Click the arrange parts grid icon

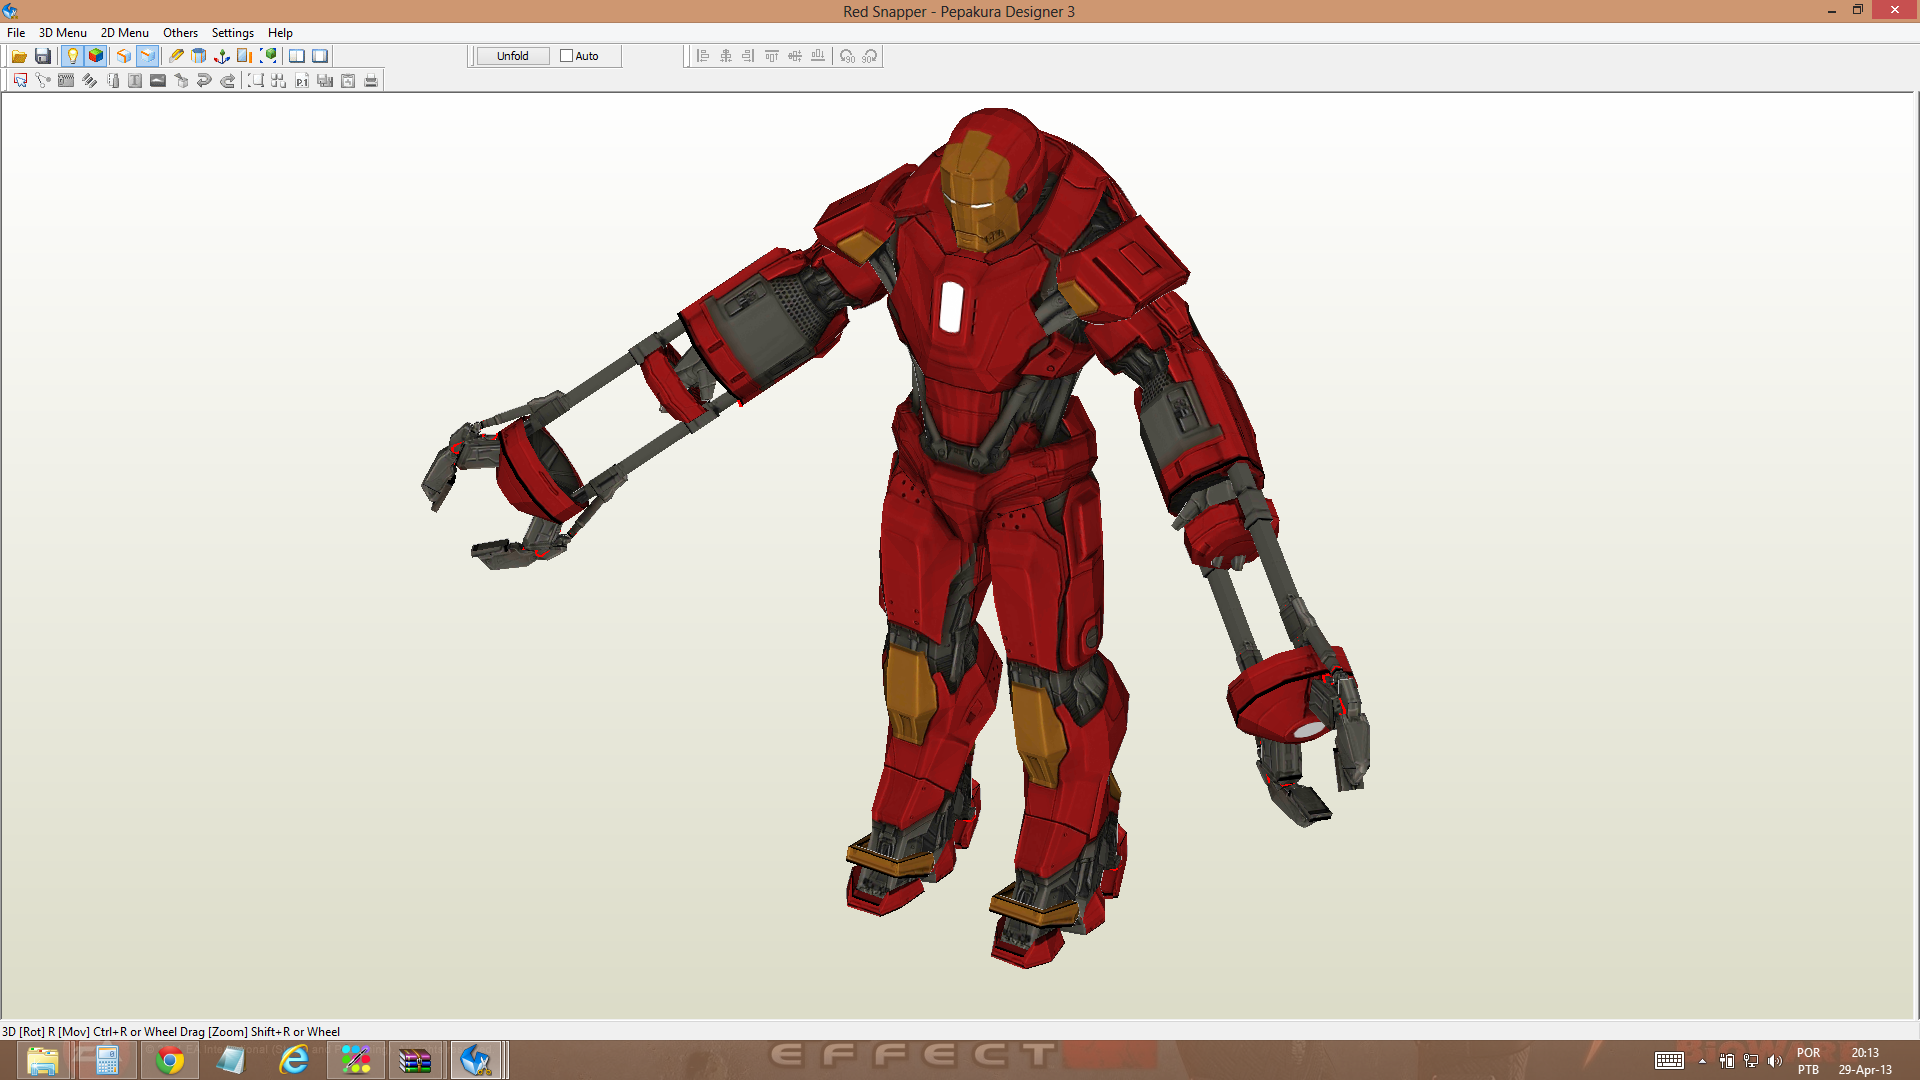[279, 81]
